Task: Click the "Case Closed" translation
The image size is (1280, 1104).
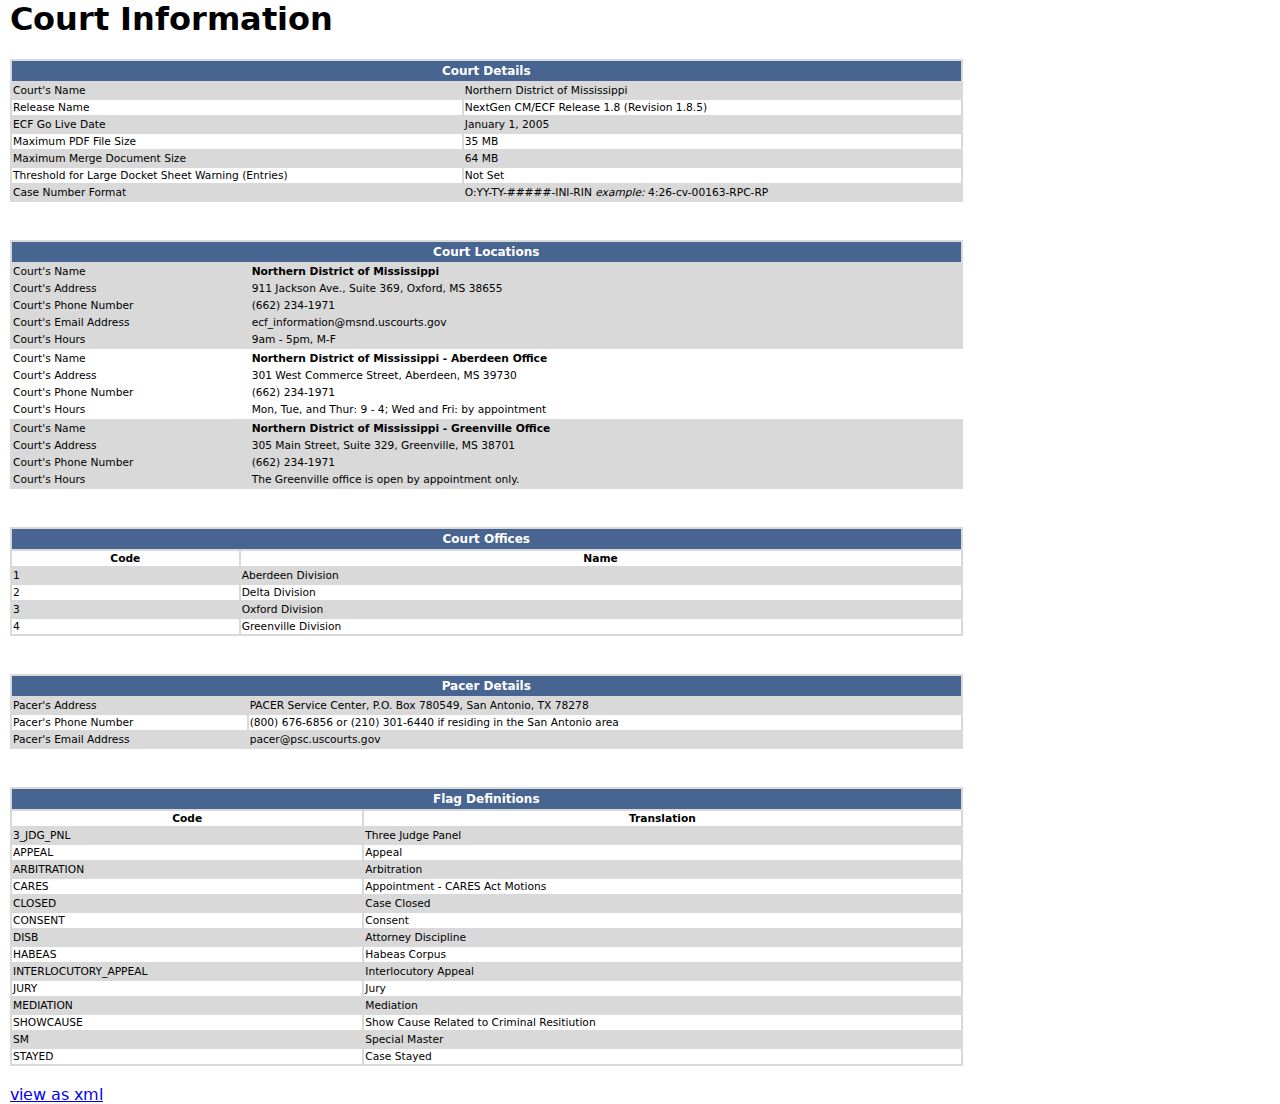Action: pyautogui.click(x=397, y=903)
